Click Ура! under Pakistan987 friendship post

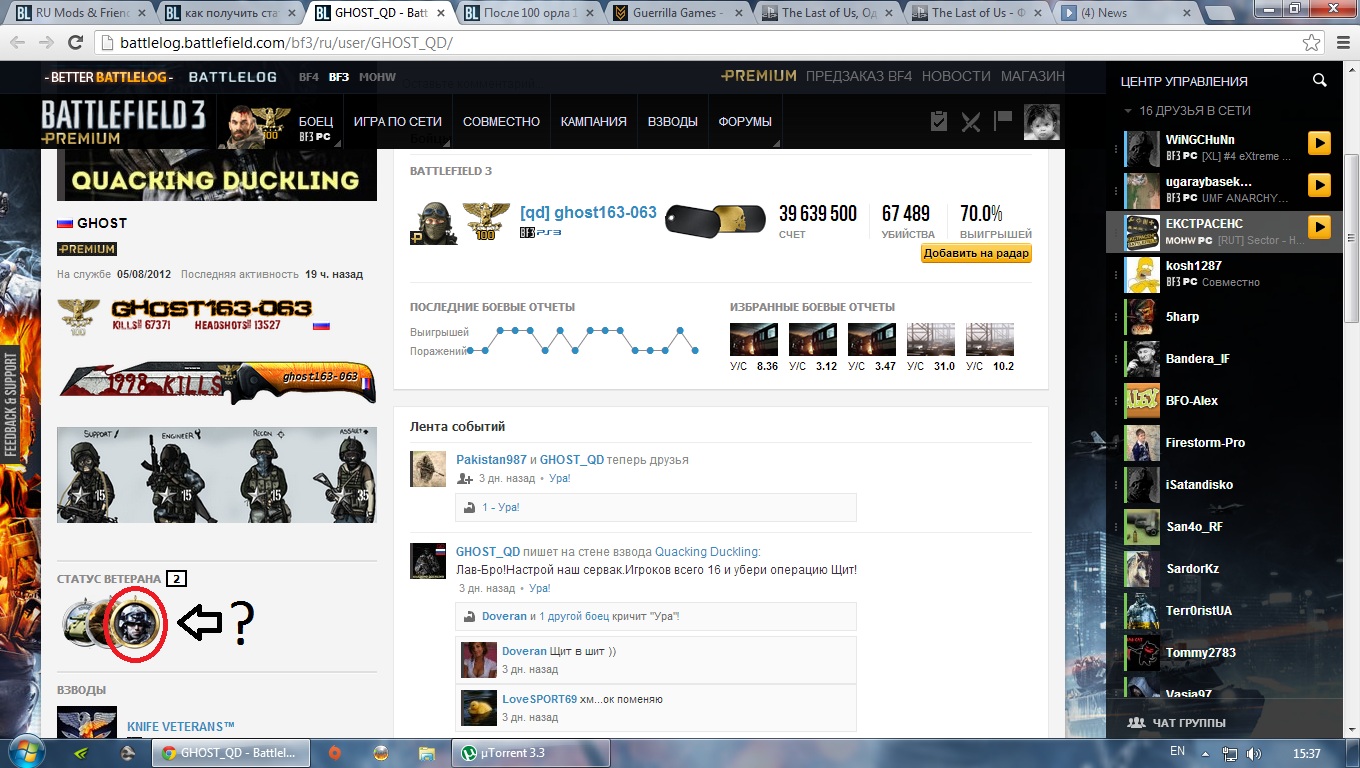click(x=560, y=479)
